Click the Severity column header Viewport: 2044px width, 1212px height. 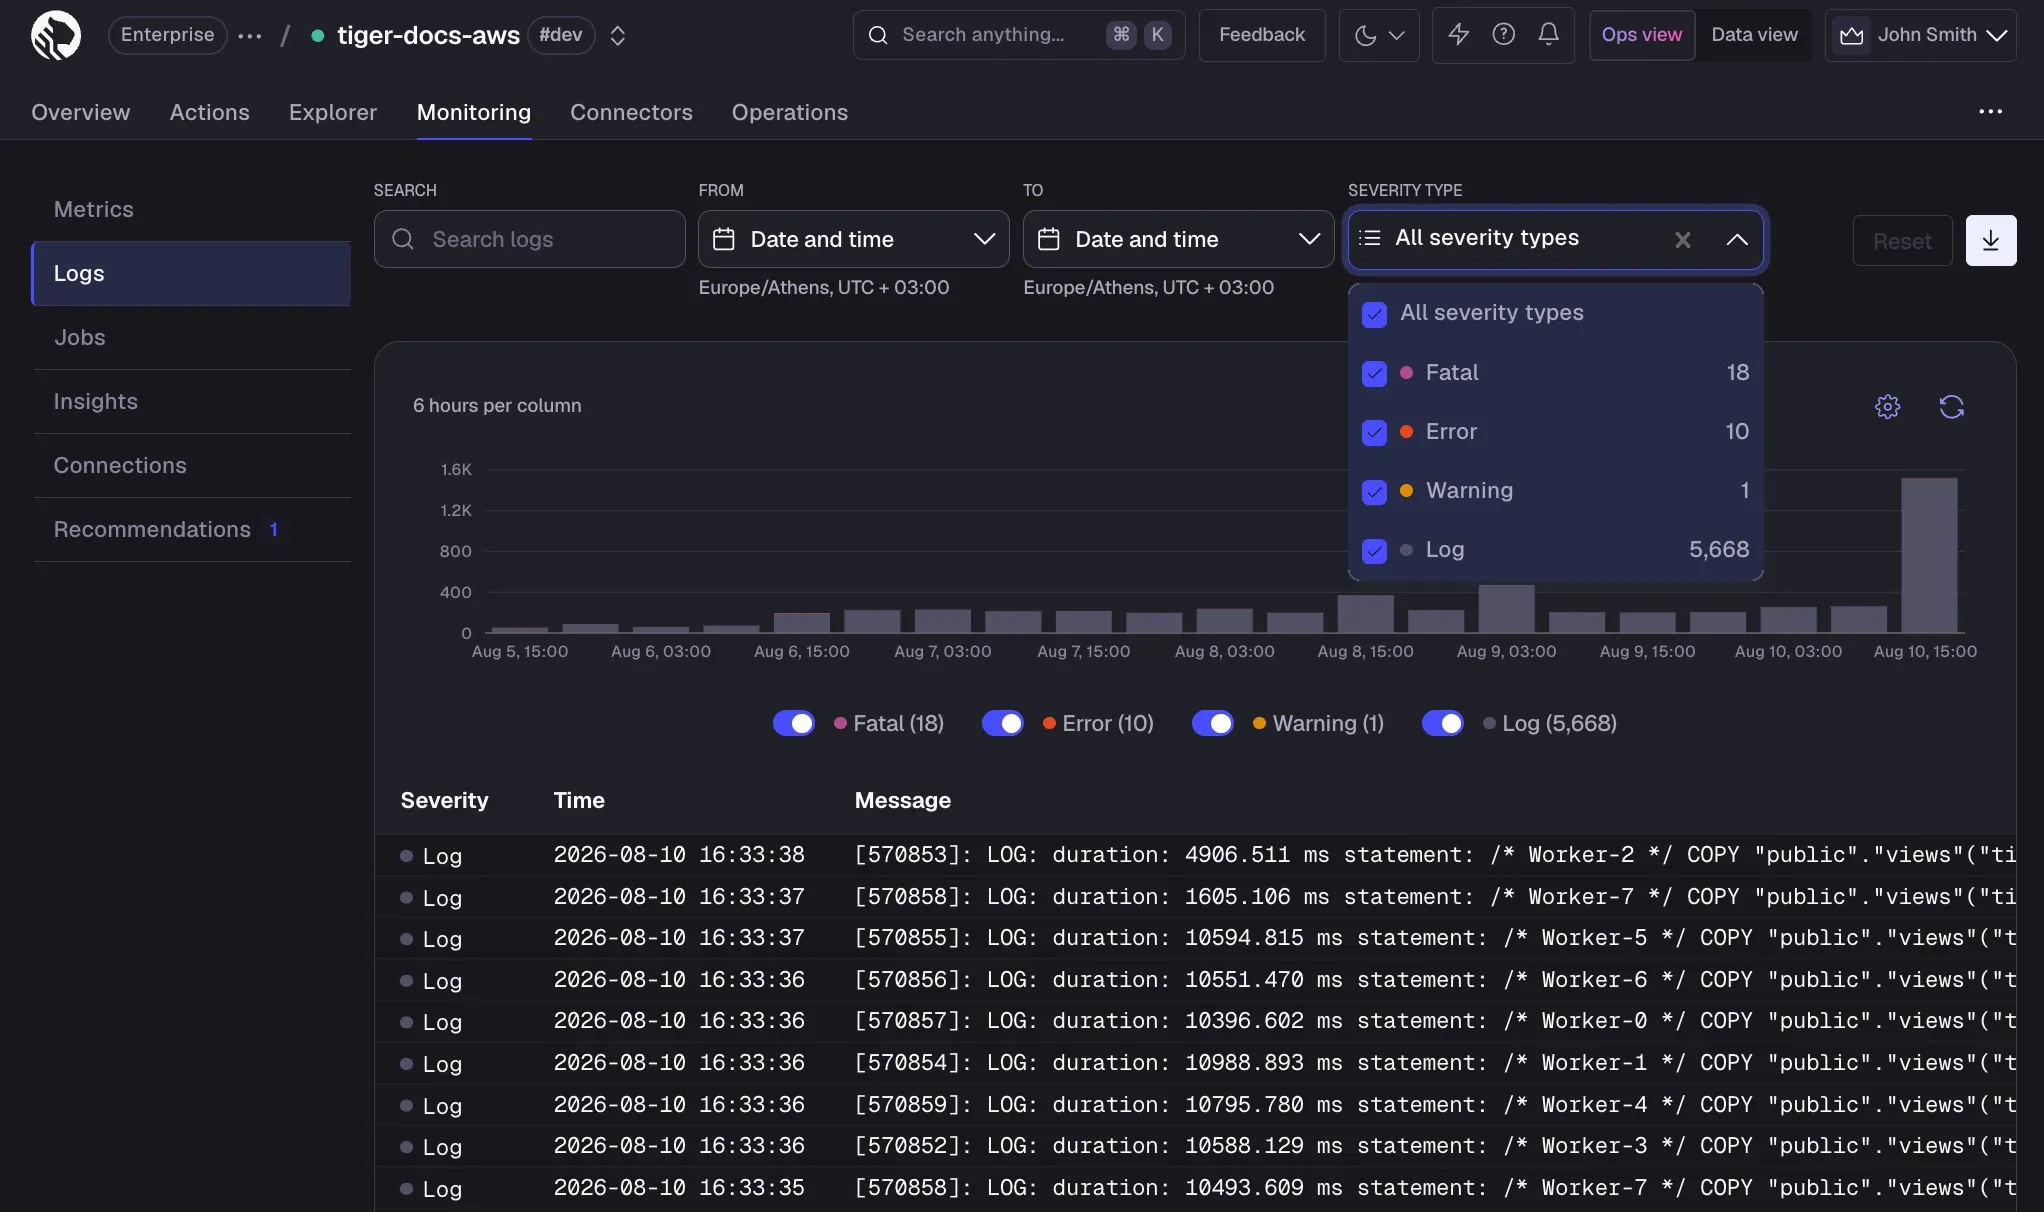[444, 800]
